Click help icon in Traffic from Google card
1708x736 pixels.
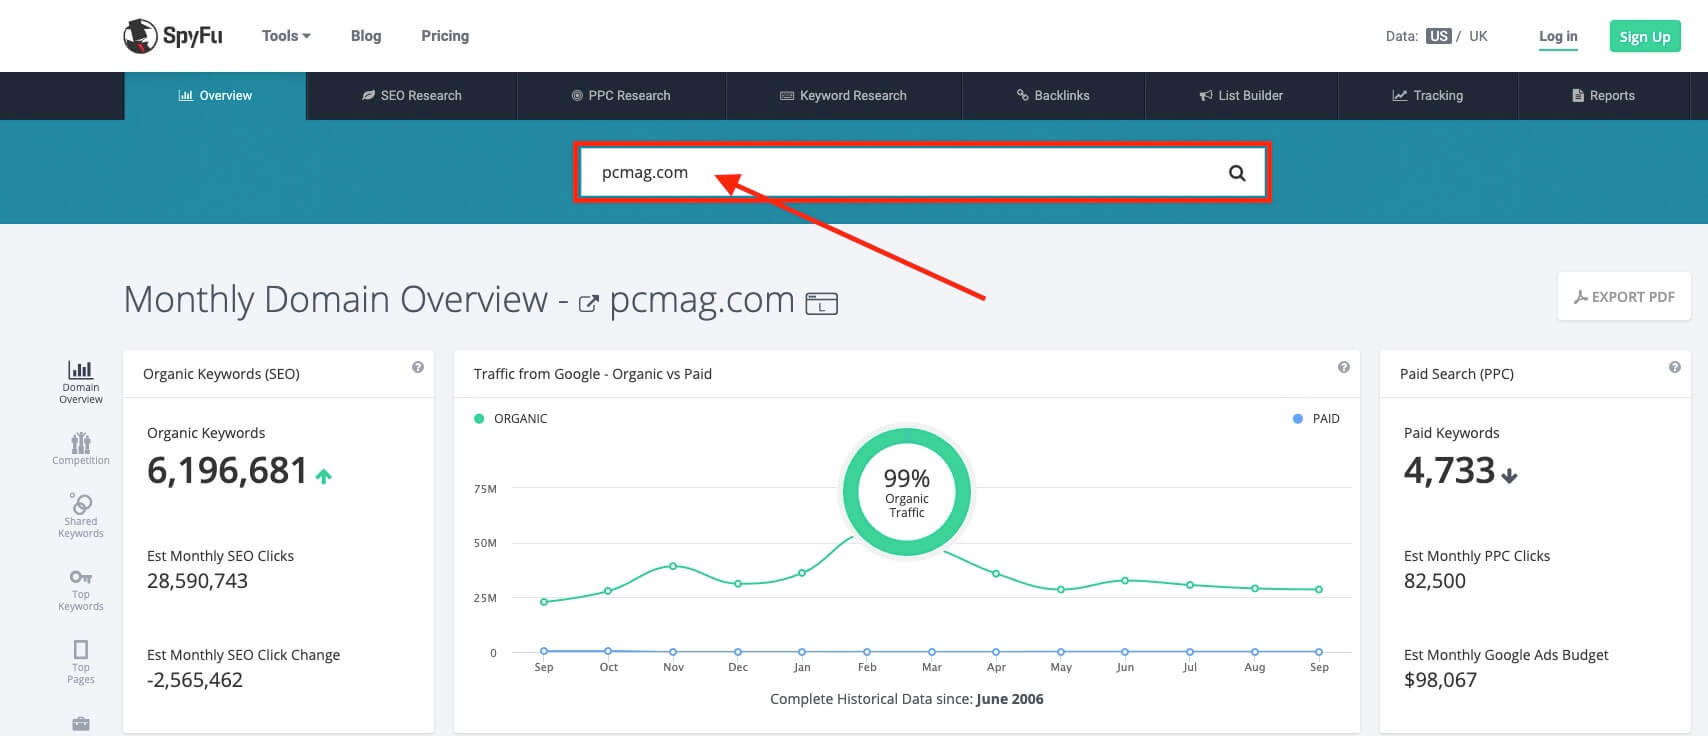pyautogui.click(x=1344, y=367)
